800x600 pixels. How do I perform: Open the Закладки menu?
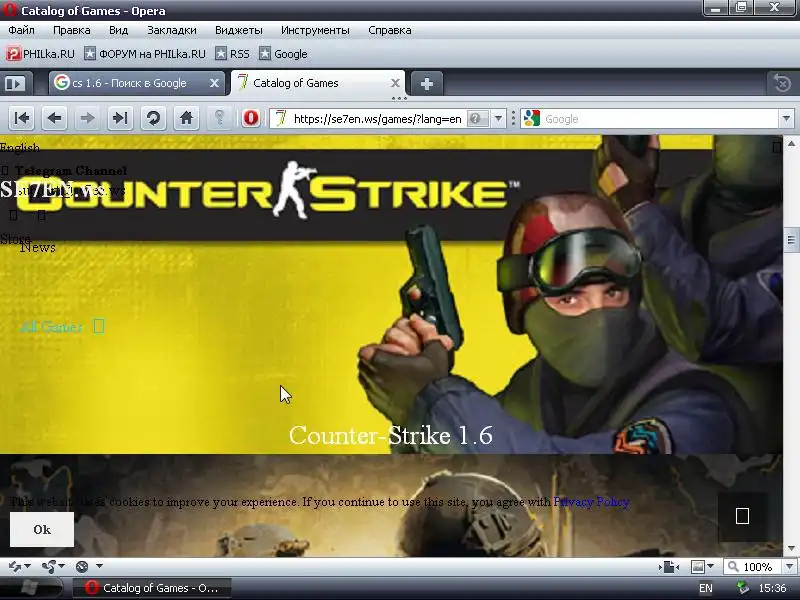(172, 30)
